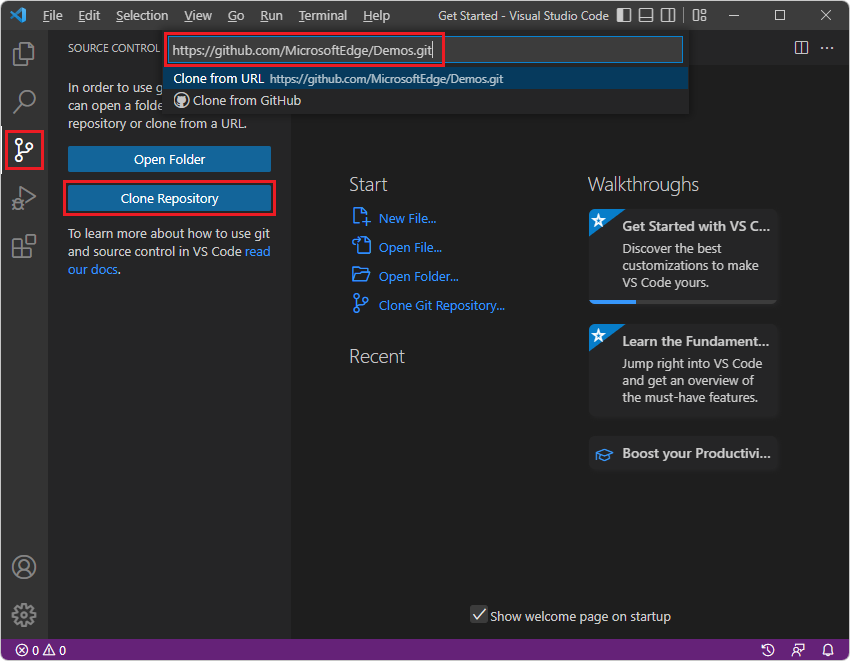Open the read our docs link
Screen dimensions: 850x661
[93, 269]
